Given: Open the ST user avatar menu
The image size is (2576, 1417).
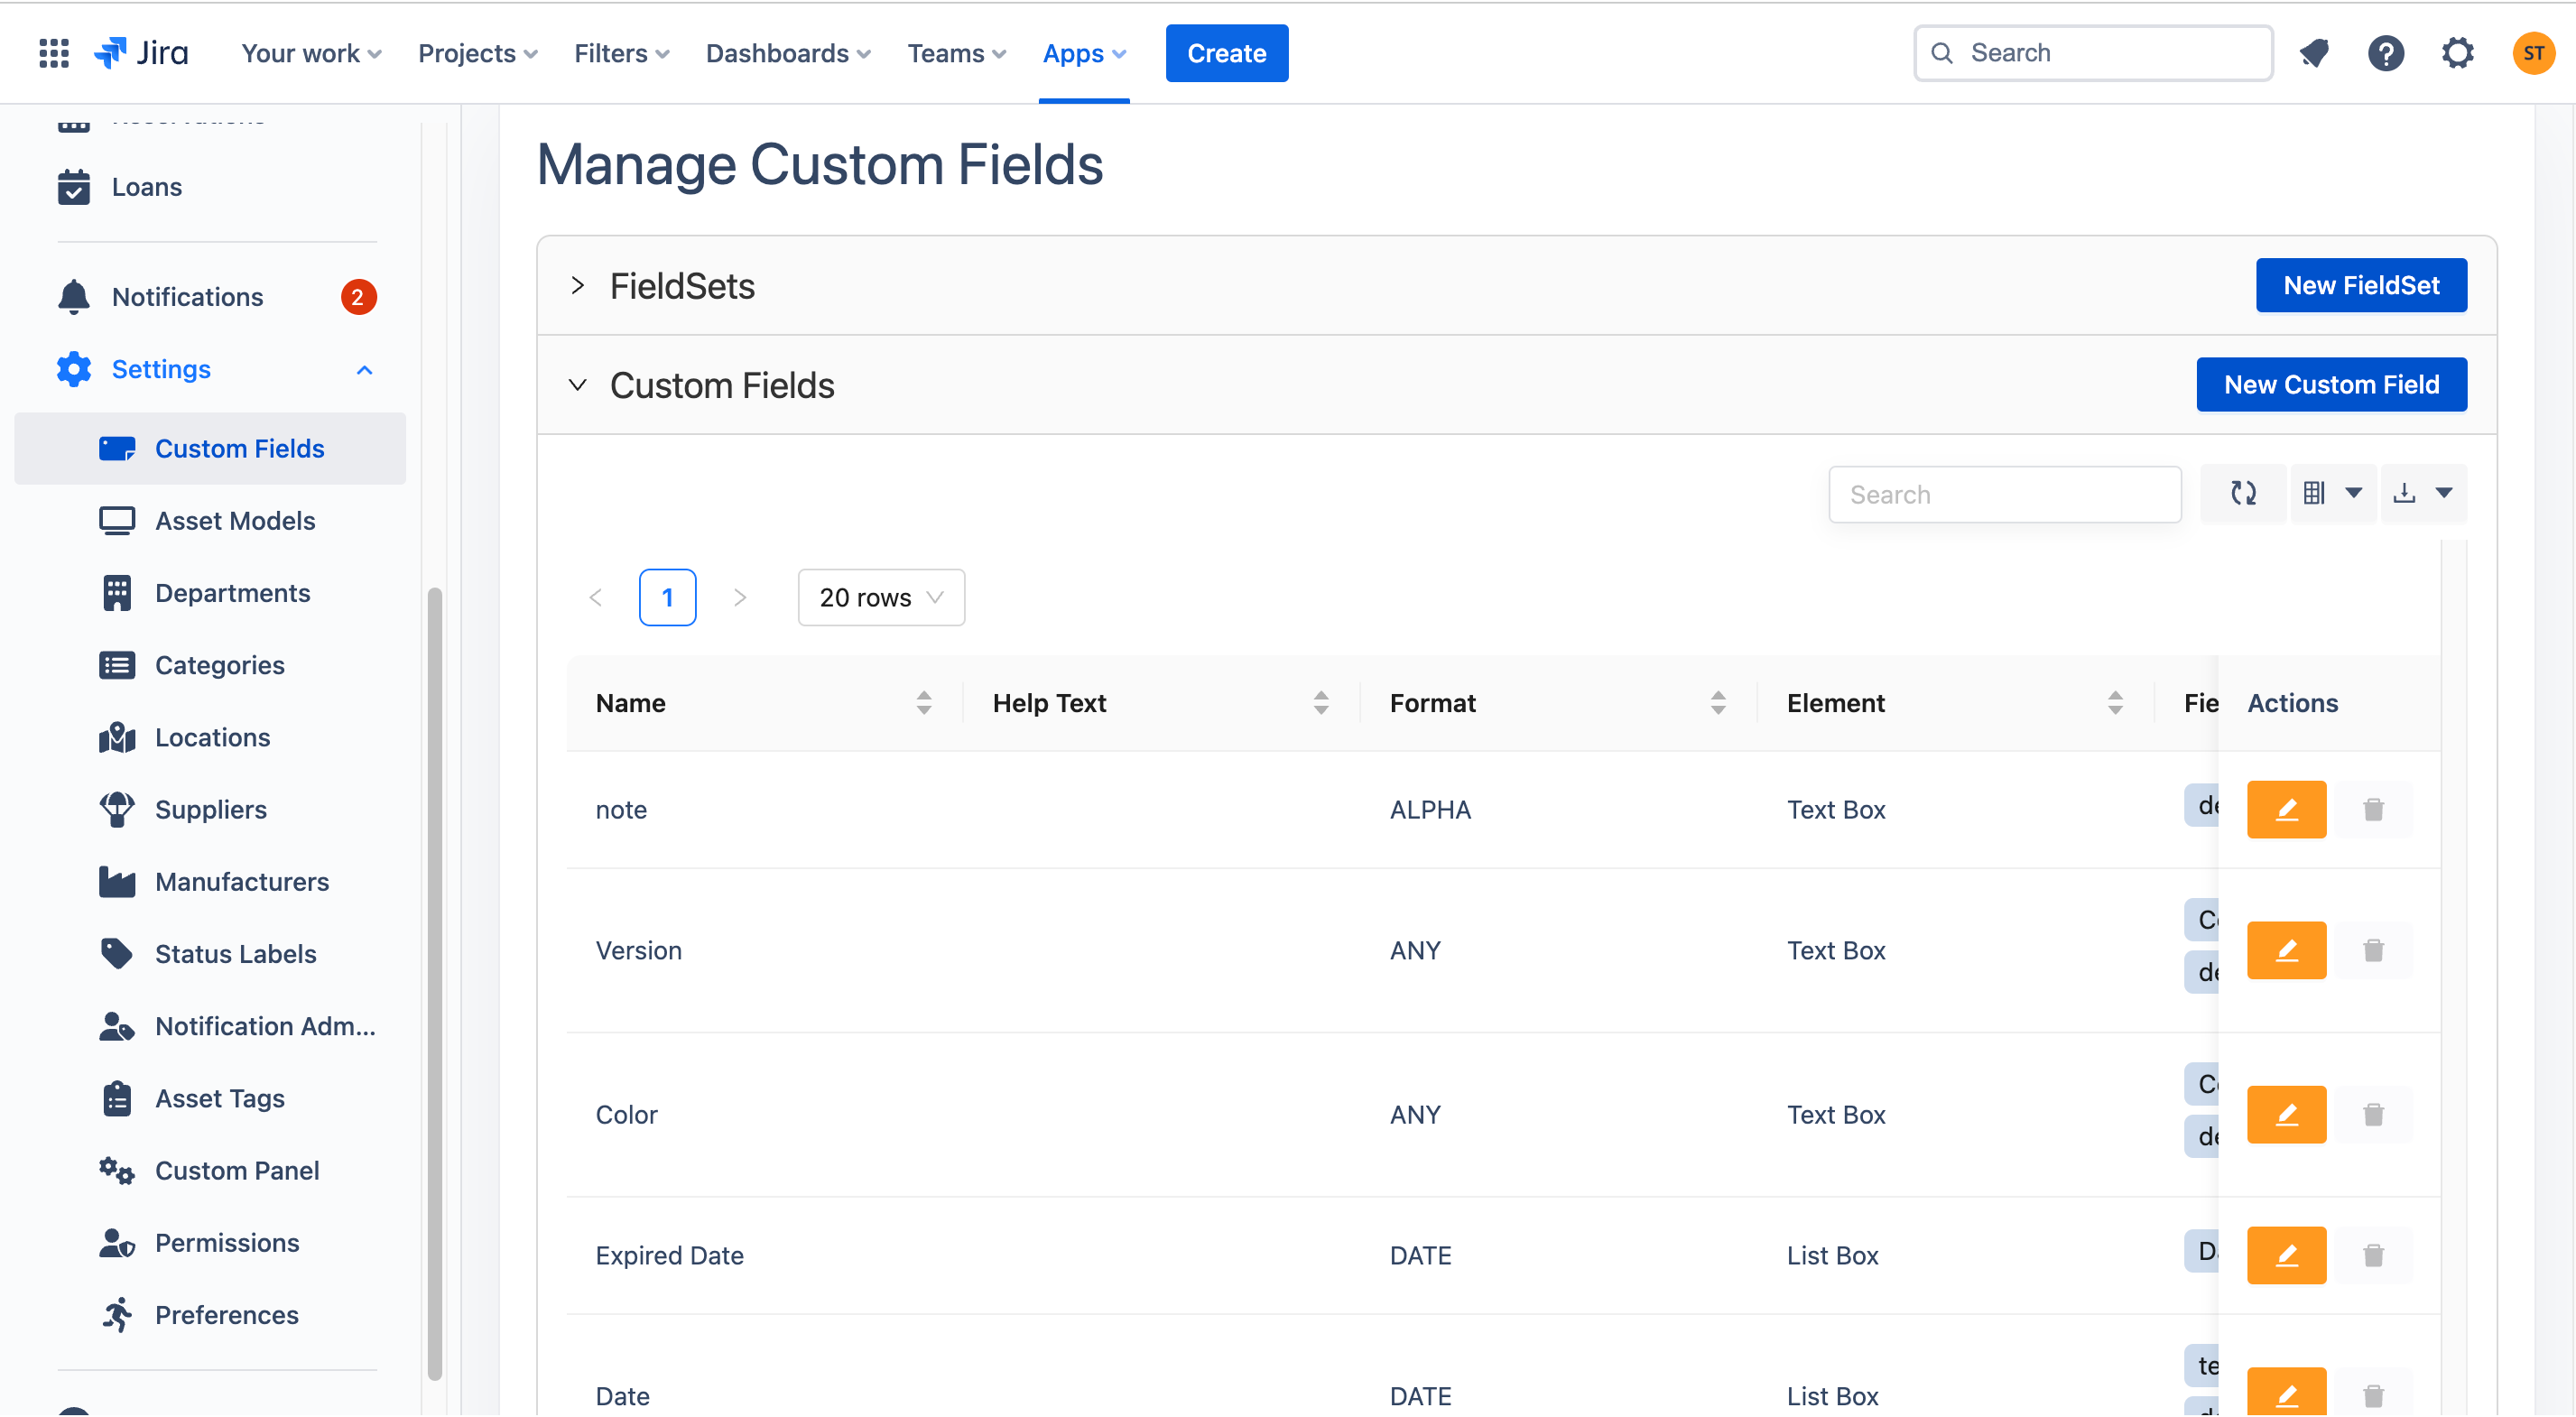Looking at the screenshot, I should pos(2533,53).
